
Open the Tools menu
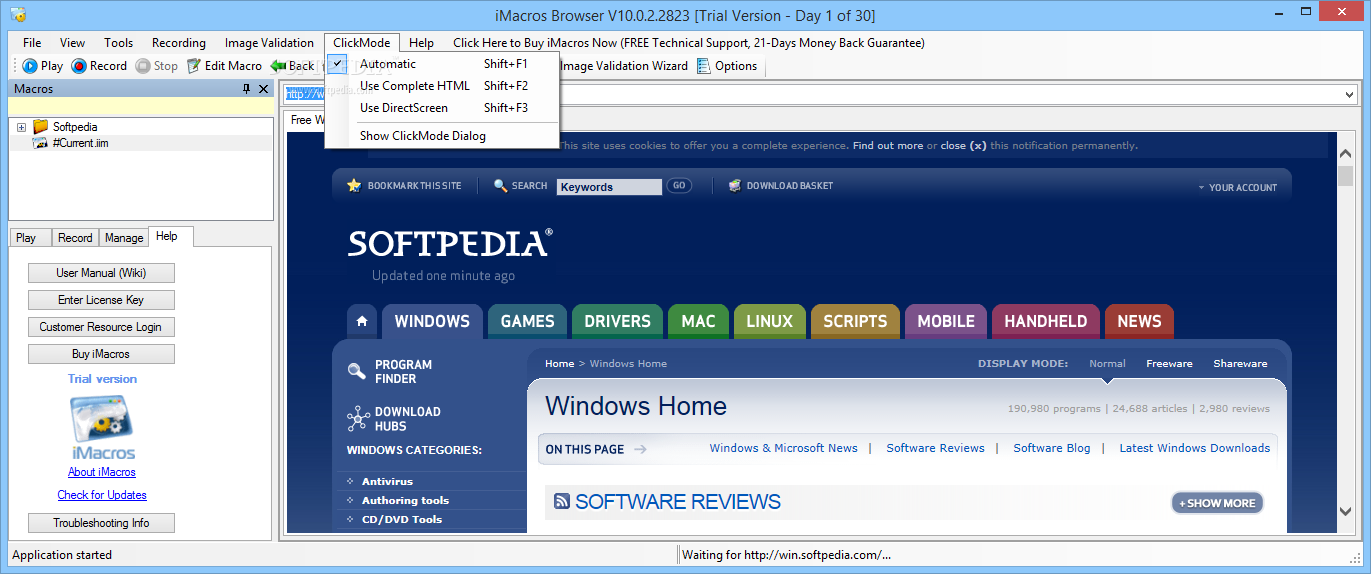coord(118,43)
